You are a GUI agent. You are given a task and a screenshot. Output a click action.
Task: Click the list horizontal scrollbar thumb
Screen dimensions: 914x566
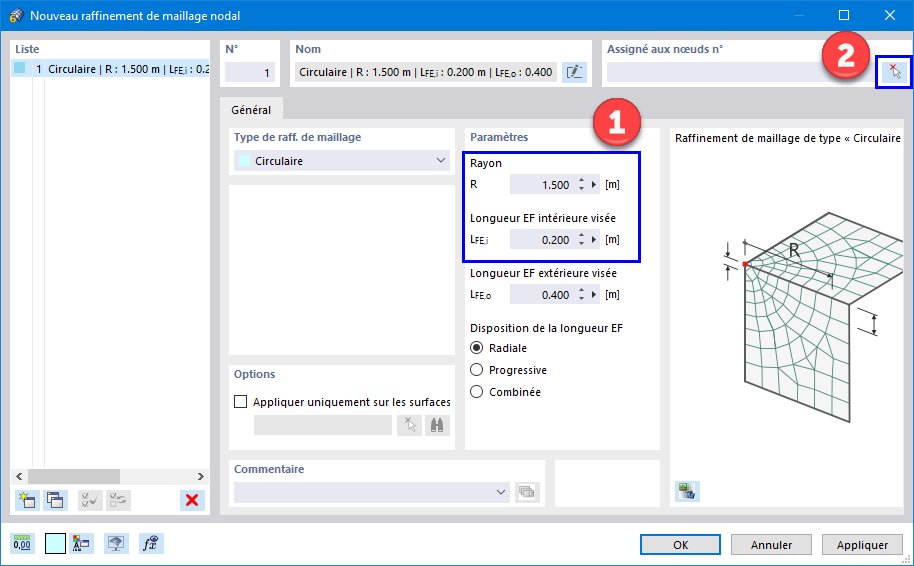tap(73, 477)
